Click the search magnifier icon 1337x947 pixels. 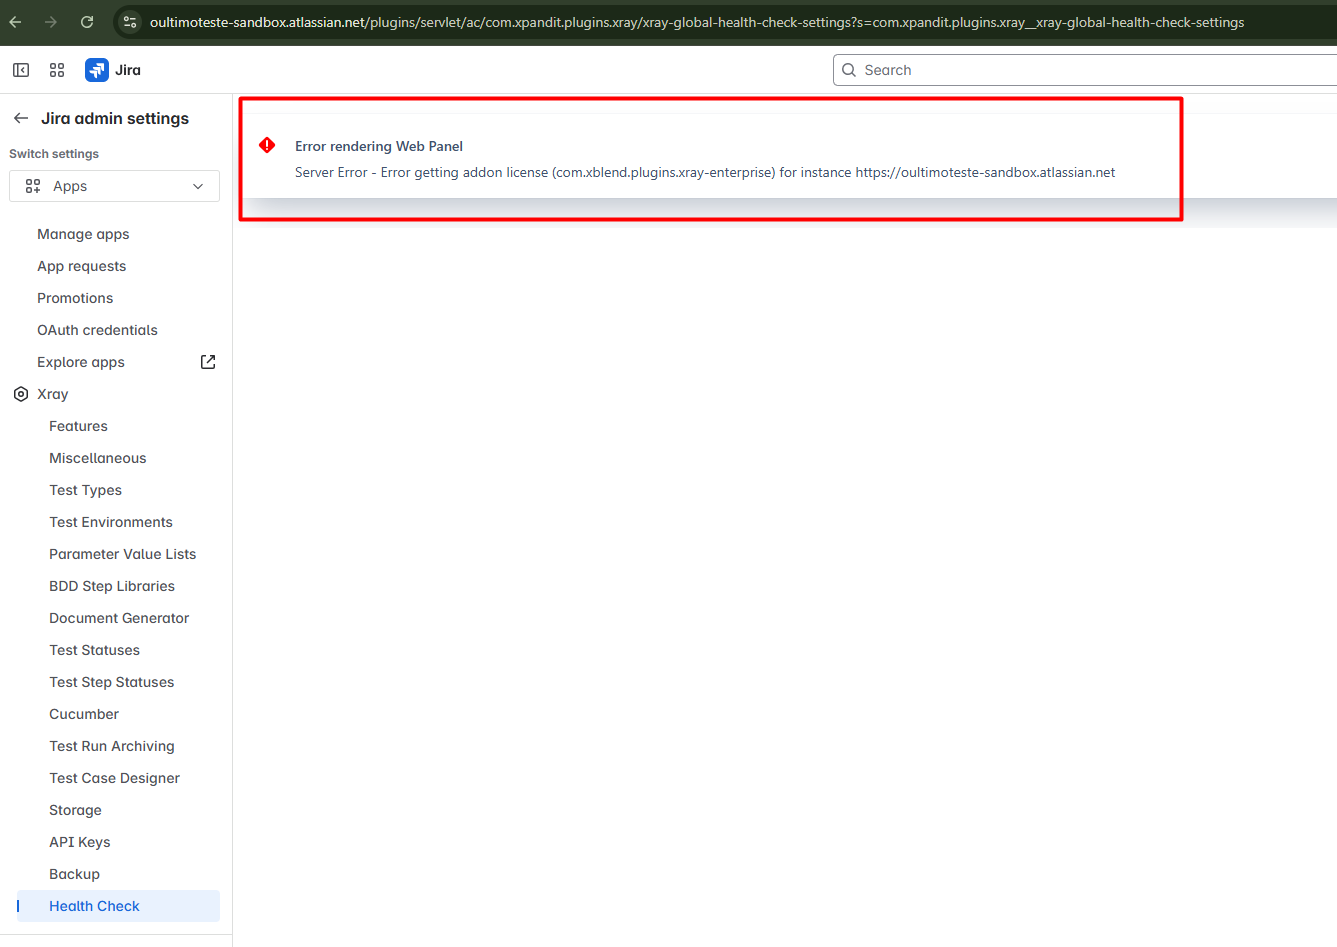[x=849, y=70]
